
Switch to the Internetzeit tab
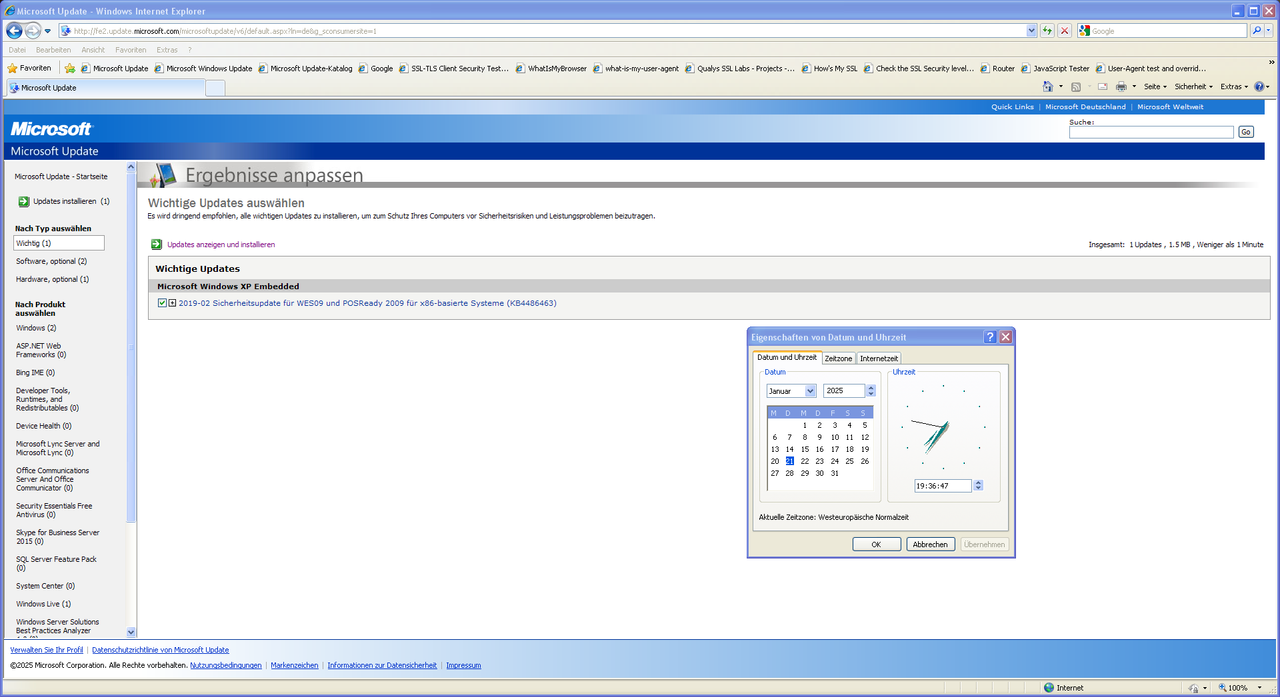coord(879,358)
